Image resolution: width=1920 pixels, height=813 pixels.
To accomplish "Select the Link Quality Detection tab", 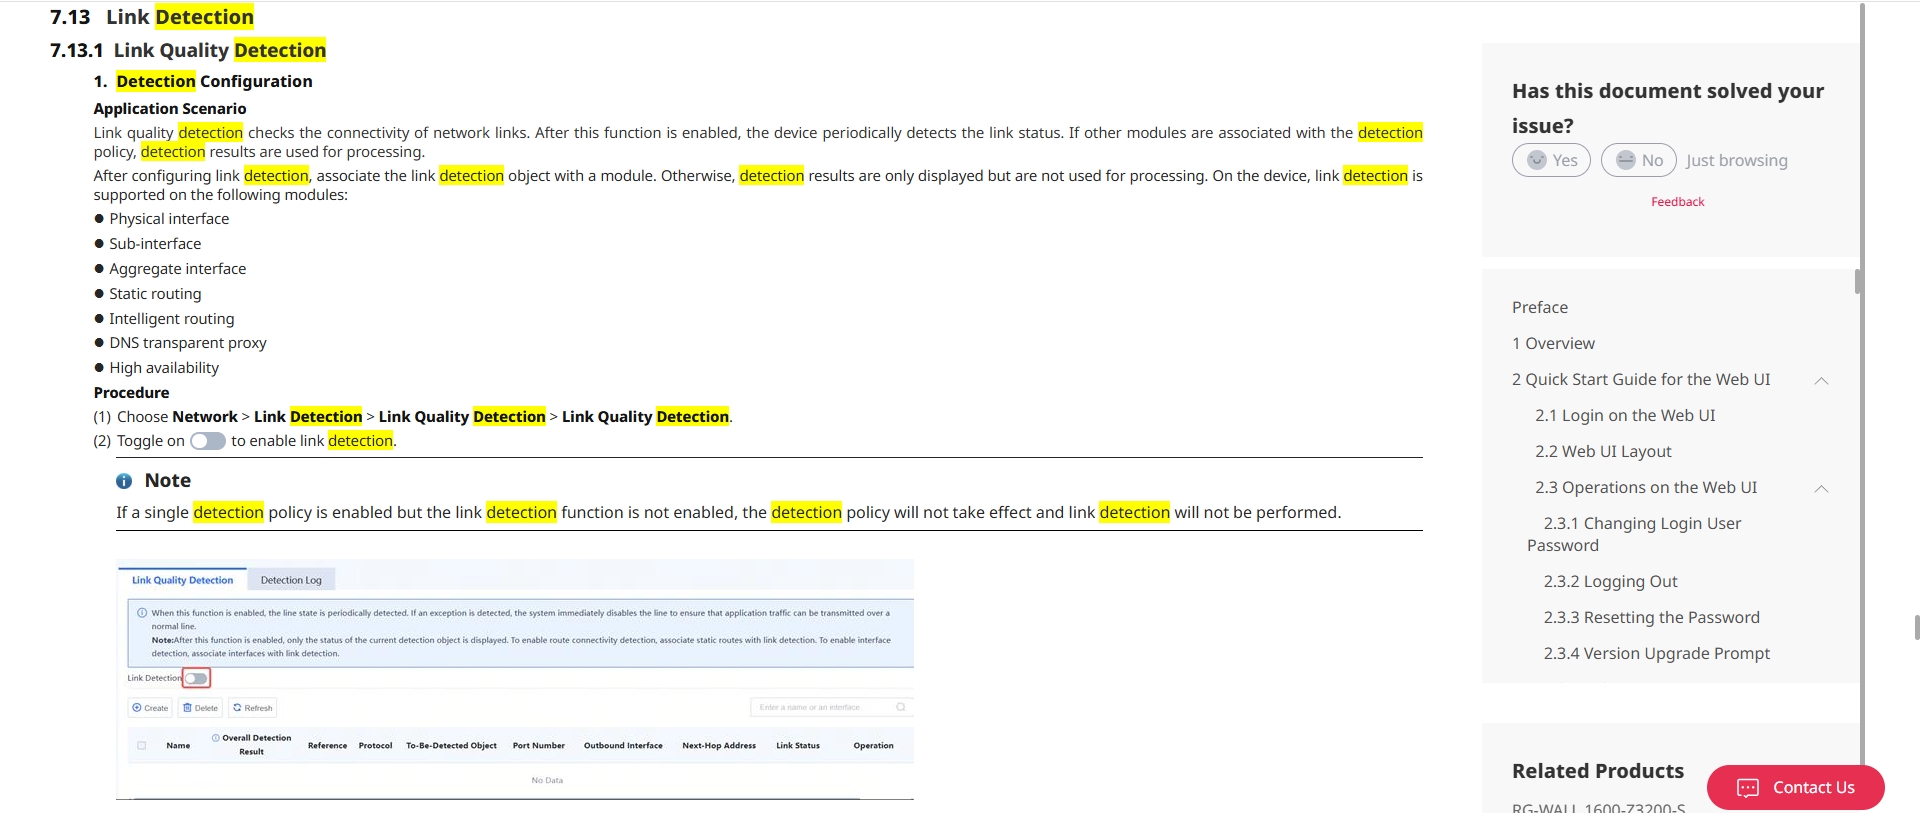I will click(x=182, y=580).
